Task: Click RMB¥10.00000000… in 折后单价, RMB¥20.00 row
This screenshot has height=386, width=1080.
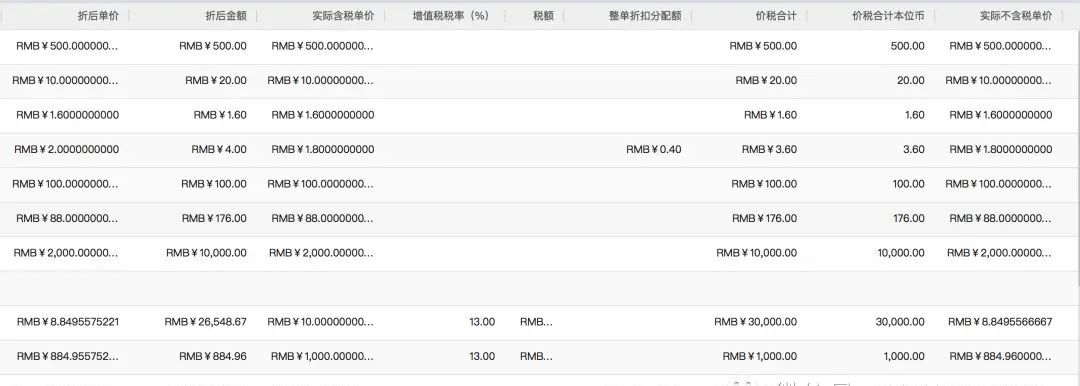Action: point(65,81)
